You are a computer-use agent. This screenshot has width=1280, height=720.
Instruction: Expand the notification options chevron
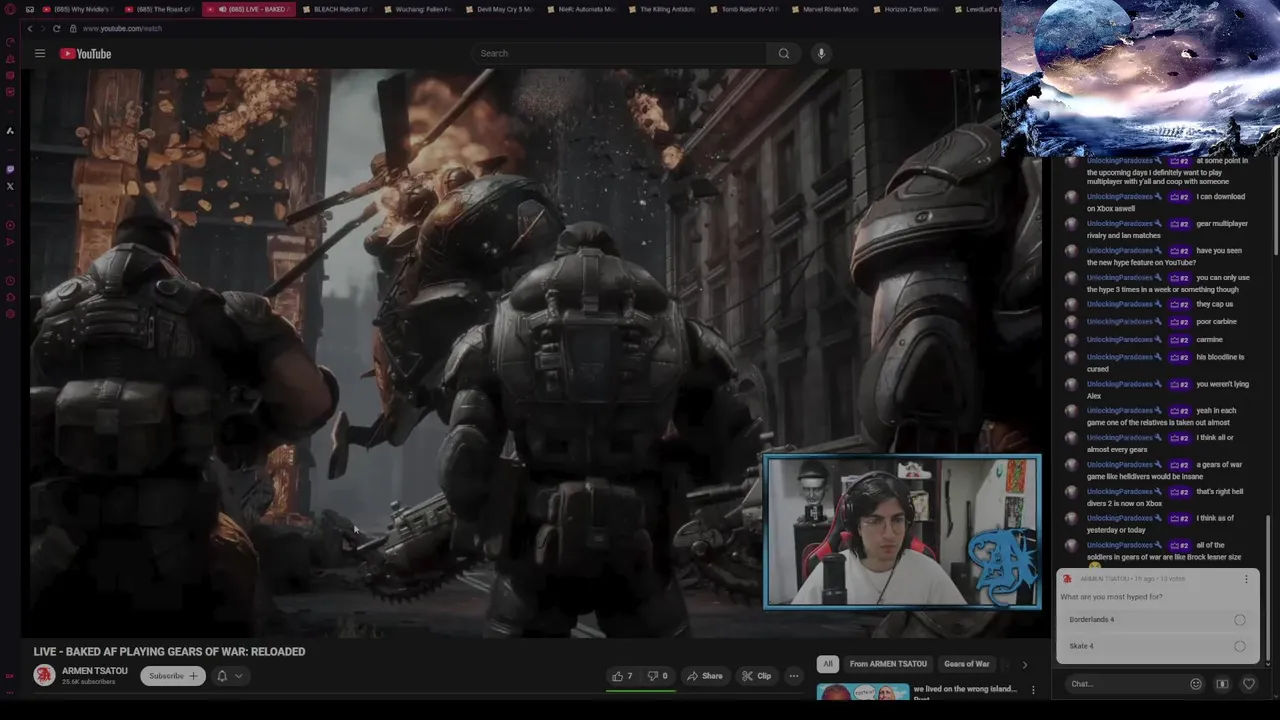[x=238, y=676]
